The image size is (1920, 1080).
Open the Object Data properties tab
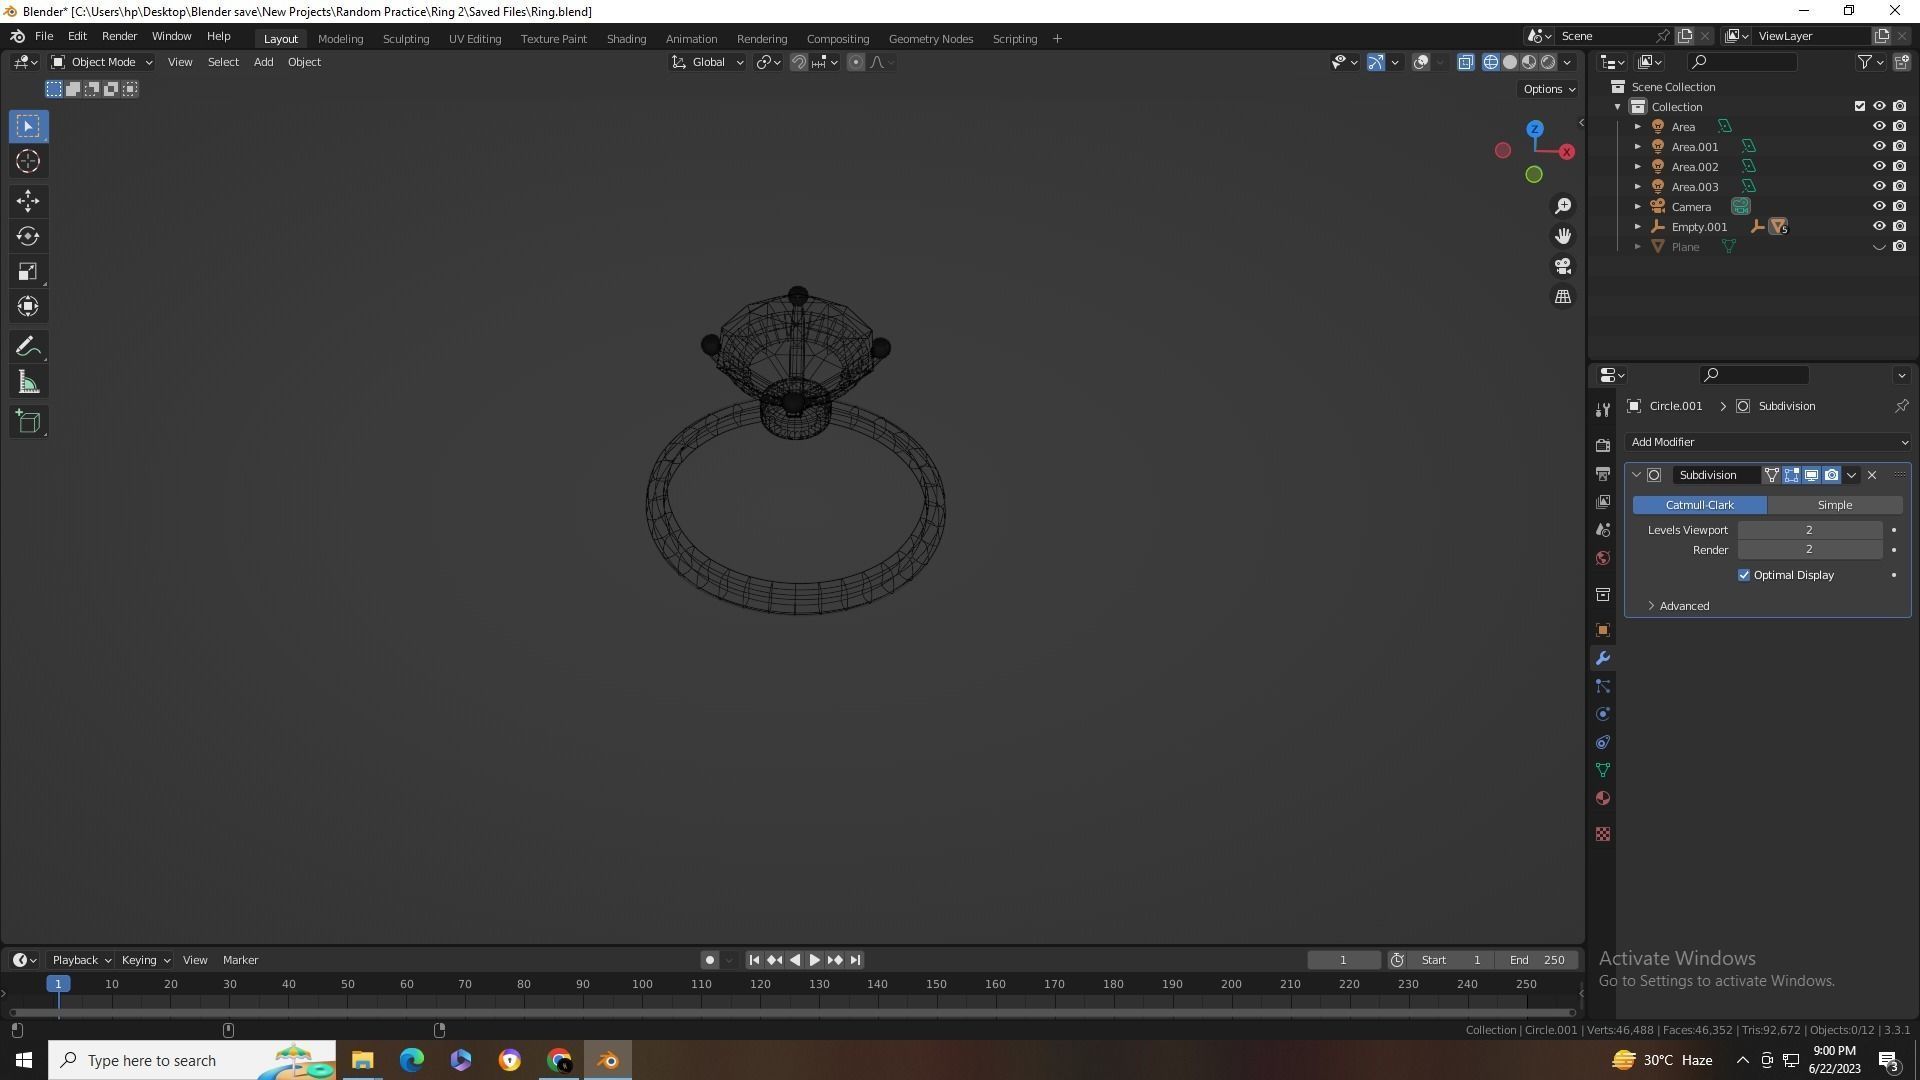click(x=1603, y=770)
